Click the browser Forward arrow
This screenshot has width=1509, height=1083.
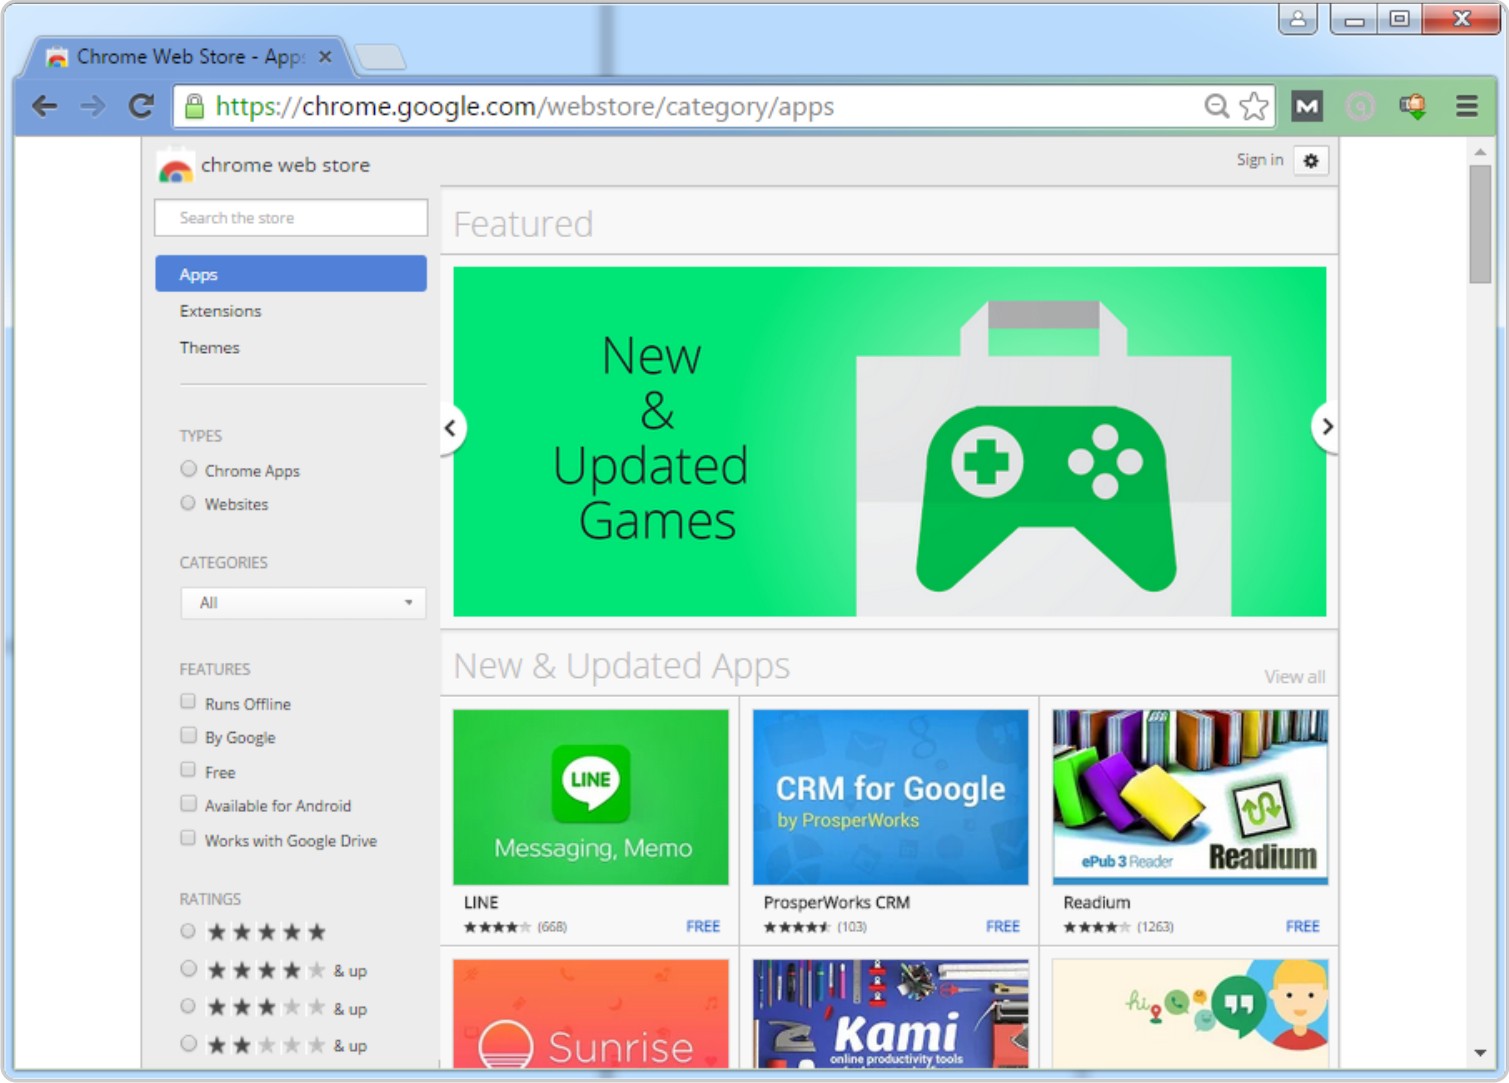tap(93, 106)
